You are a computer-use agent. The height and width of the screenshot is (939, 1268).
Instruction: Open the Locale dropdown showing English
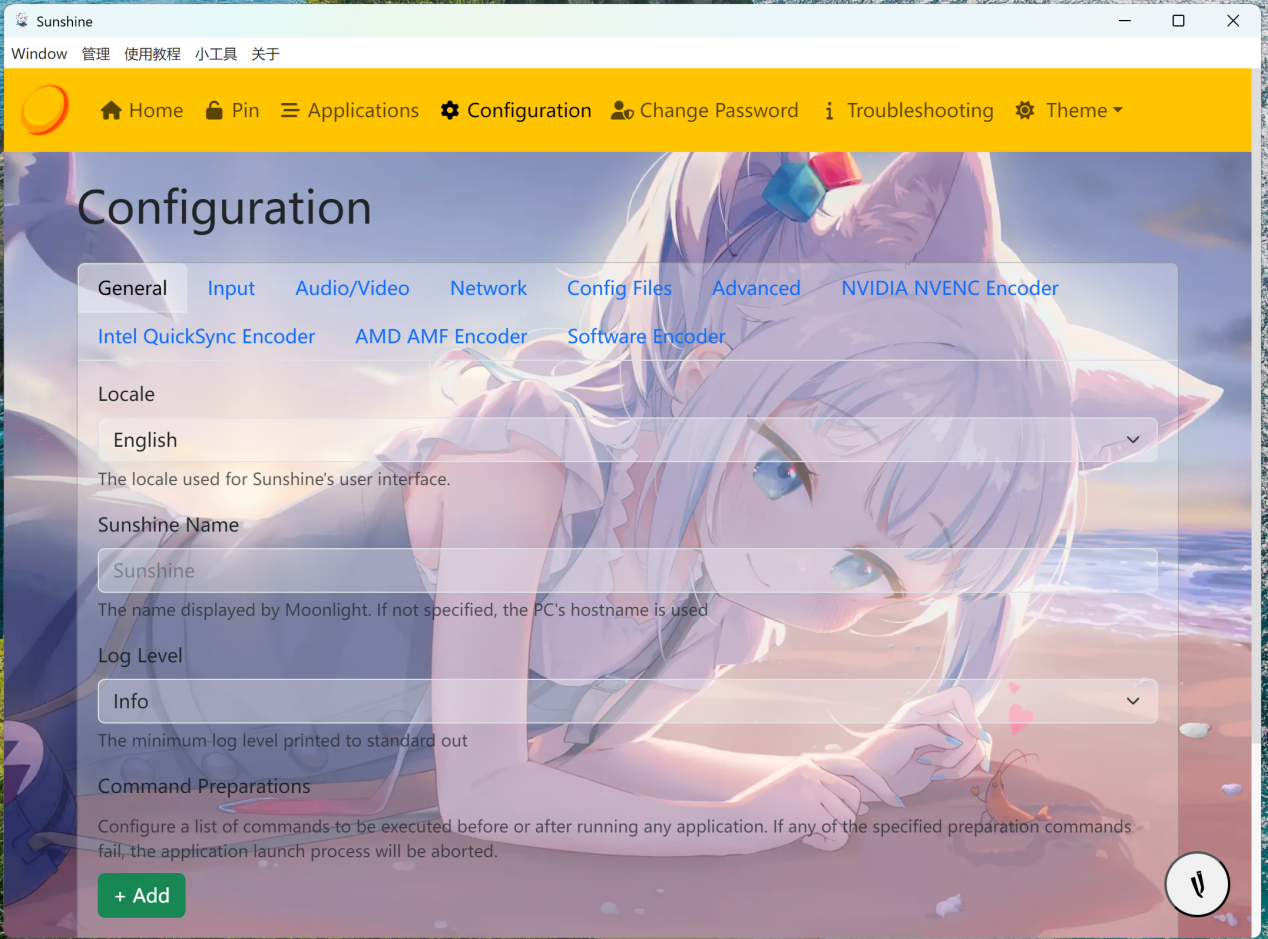(628, 440)
